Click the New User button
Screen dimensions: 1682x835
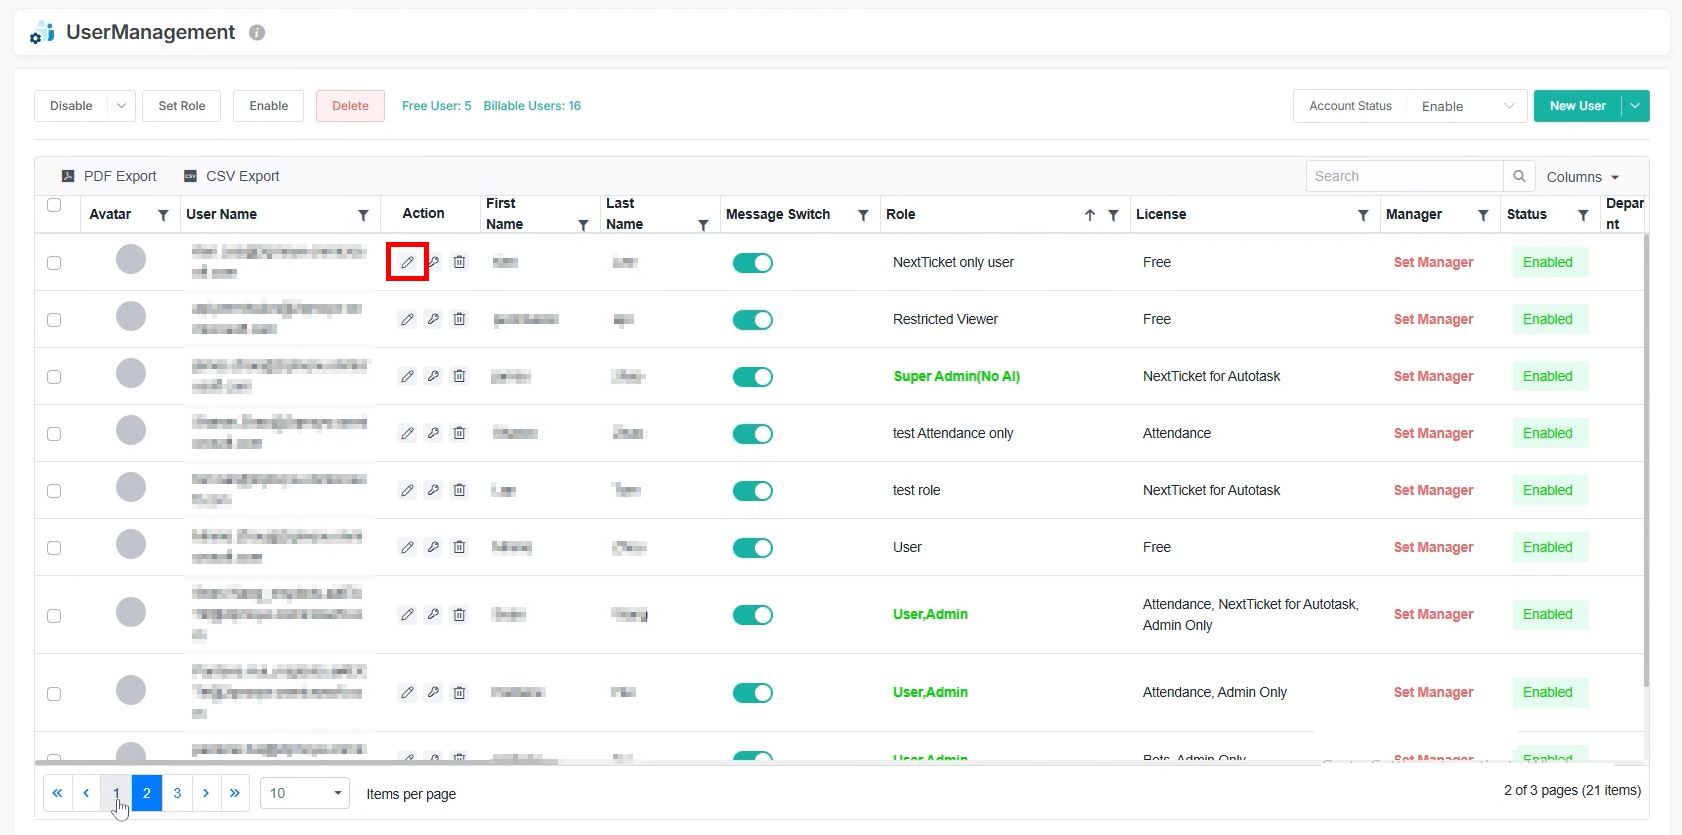tap(1577, 106)
